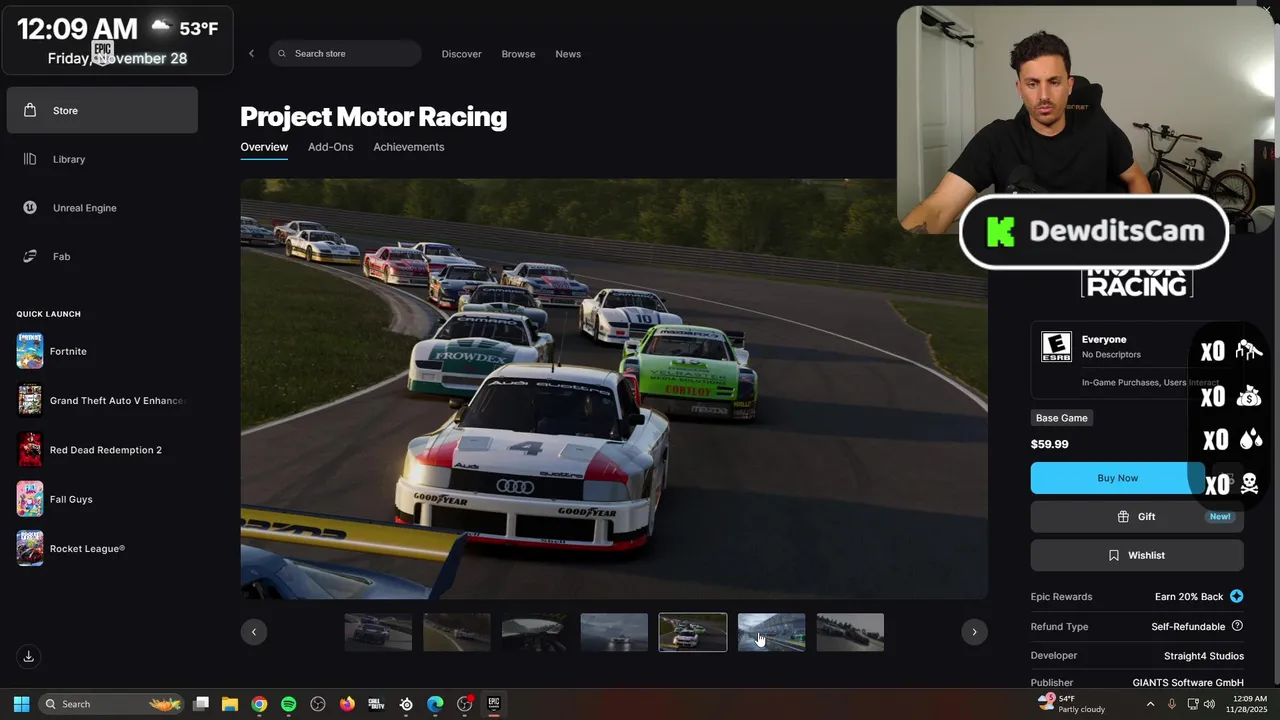
Task: Click the Store shopping bag icon
Action: coord(30,110)
